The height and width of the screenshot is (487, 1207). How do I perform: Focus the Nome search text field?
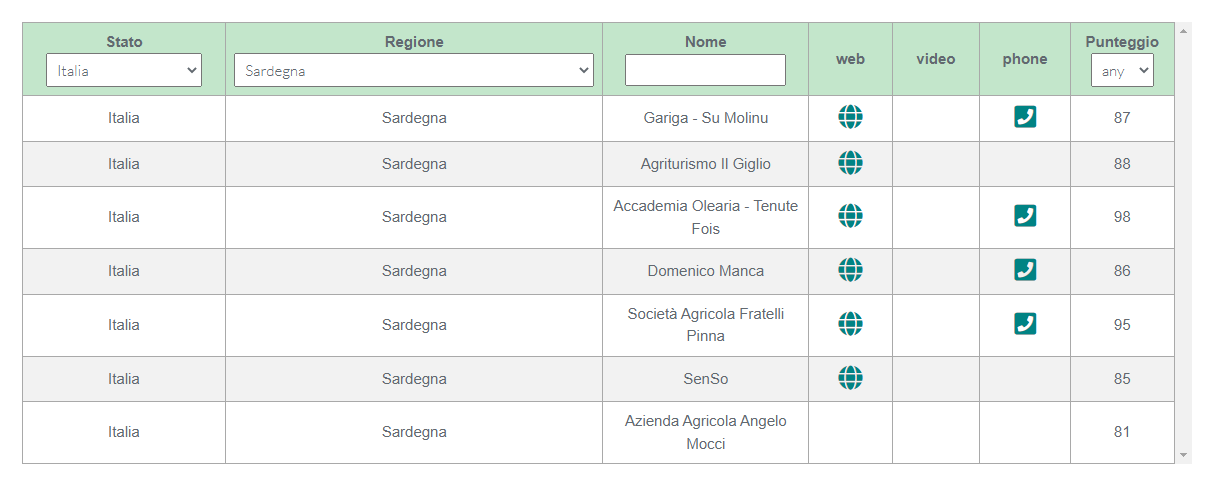click(x=705, y=70)
